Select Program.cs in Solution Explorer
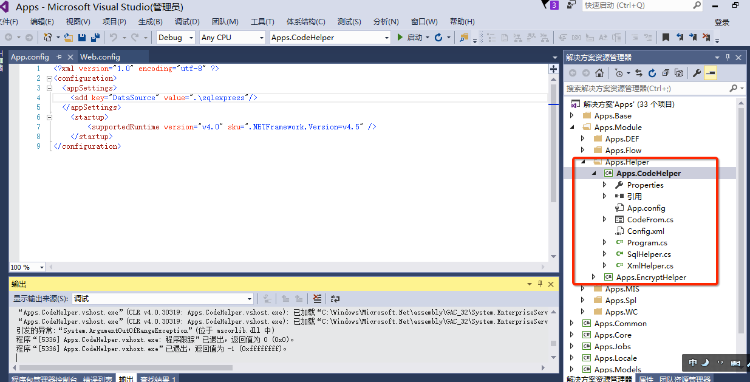750x382 pixels. pyautogui.click(x=647, y=243)
